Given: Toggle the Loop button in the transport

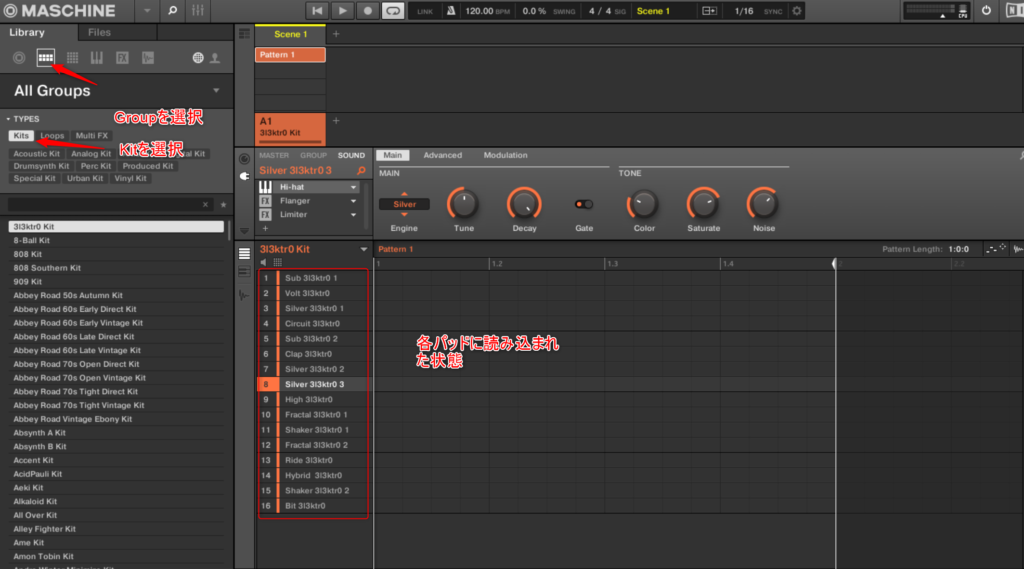Looking at the screenshot, I should point(392,11).
